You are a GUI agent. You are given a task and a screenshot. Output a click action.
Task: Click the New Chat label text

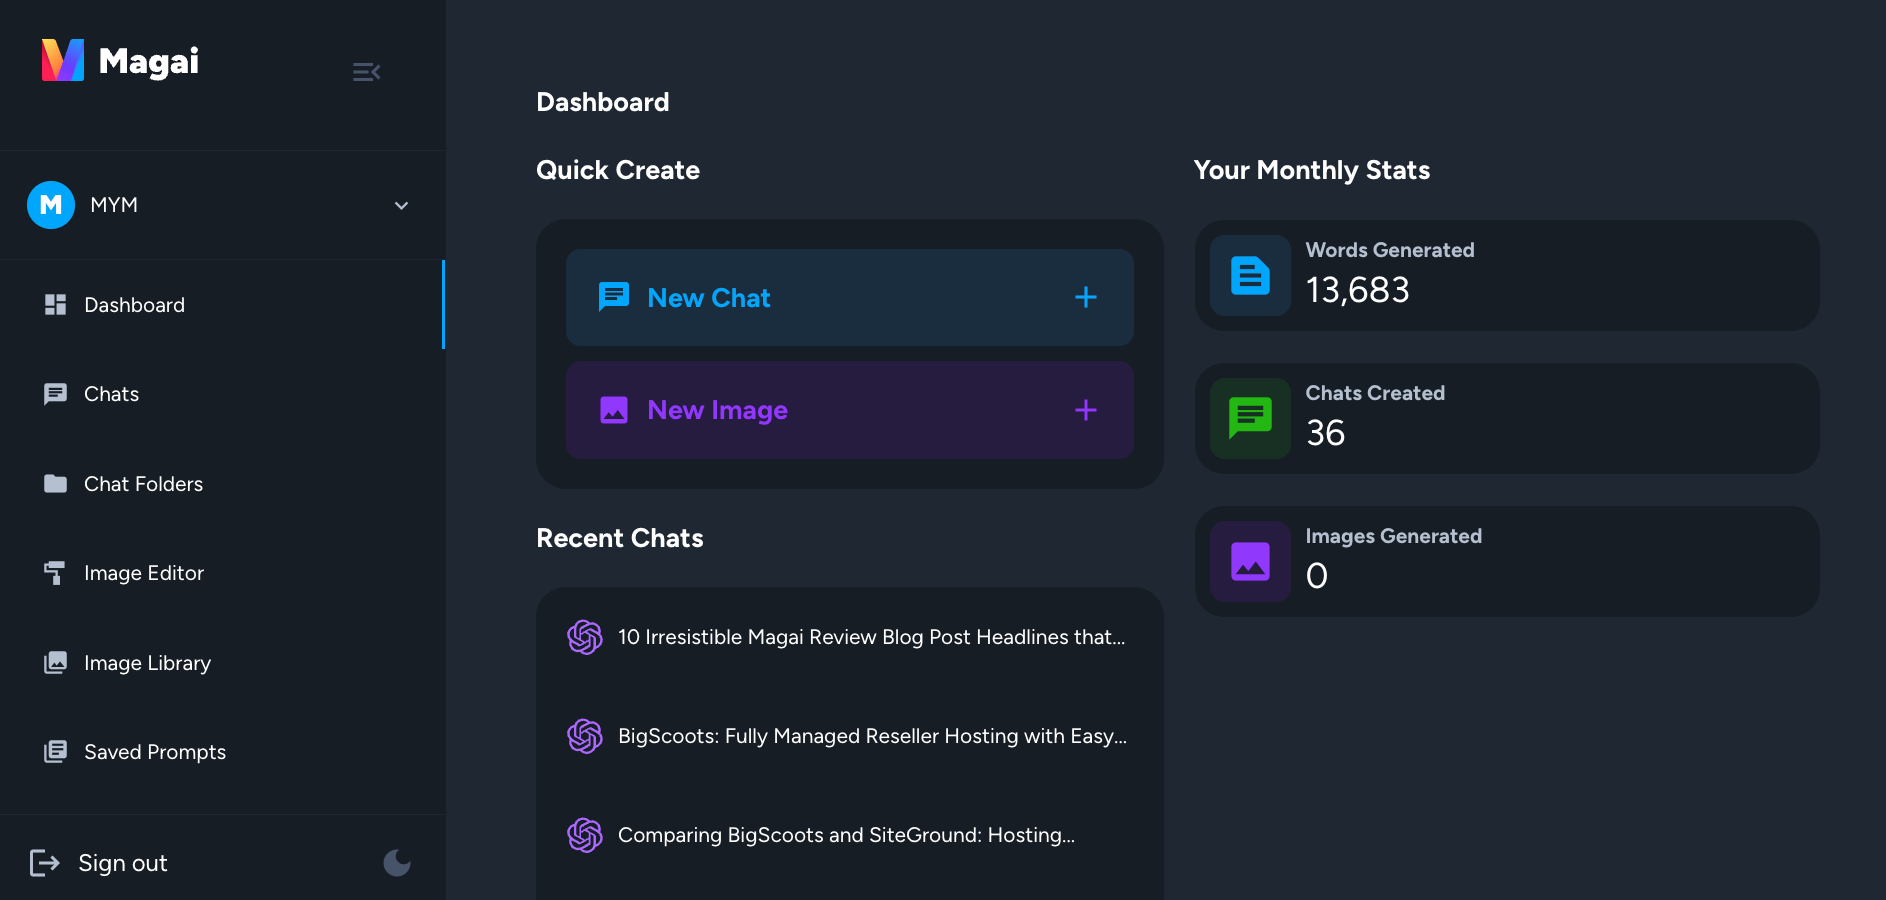point(709,298)
